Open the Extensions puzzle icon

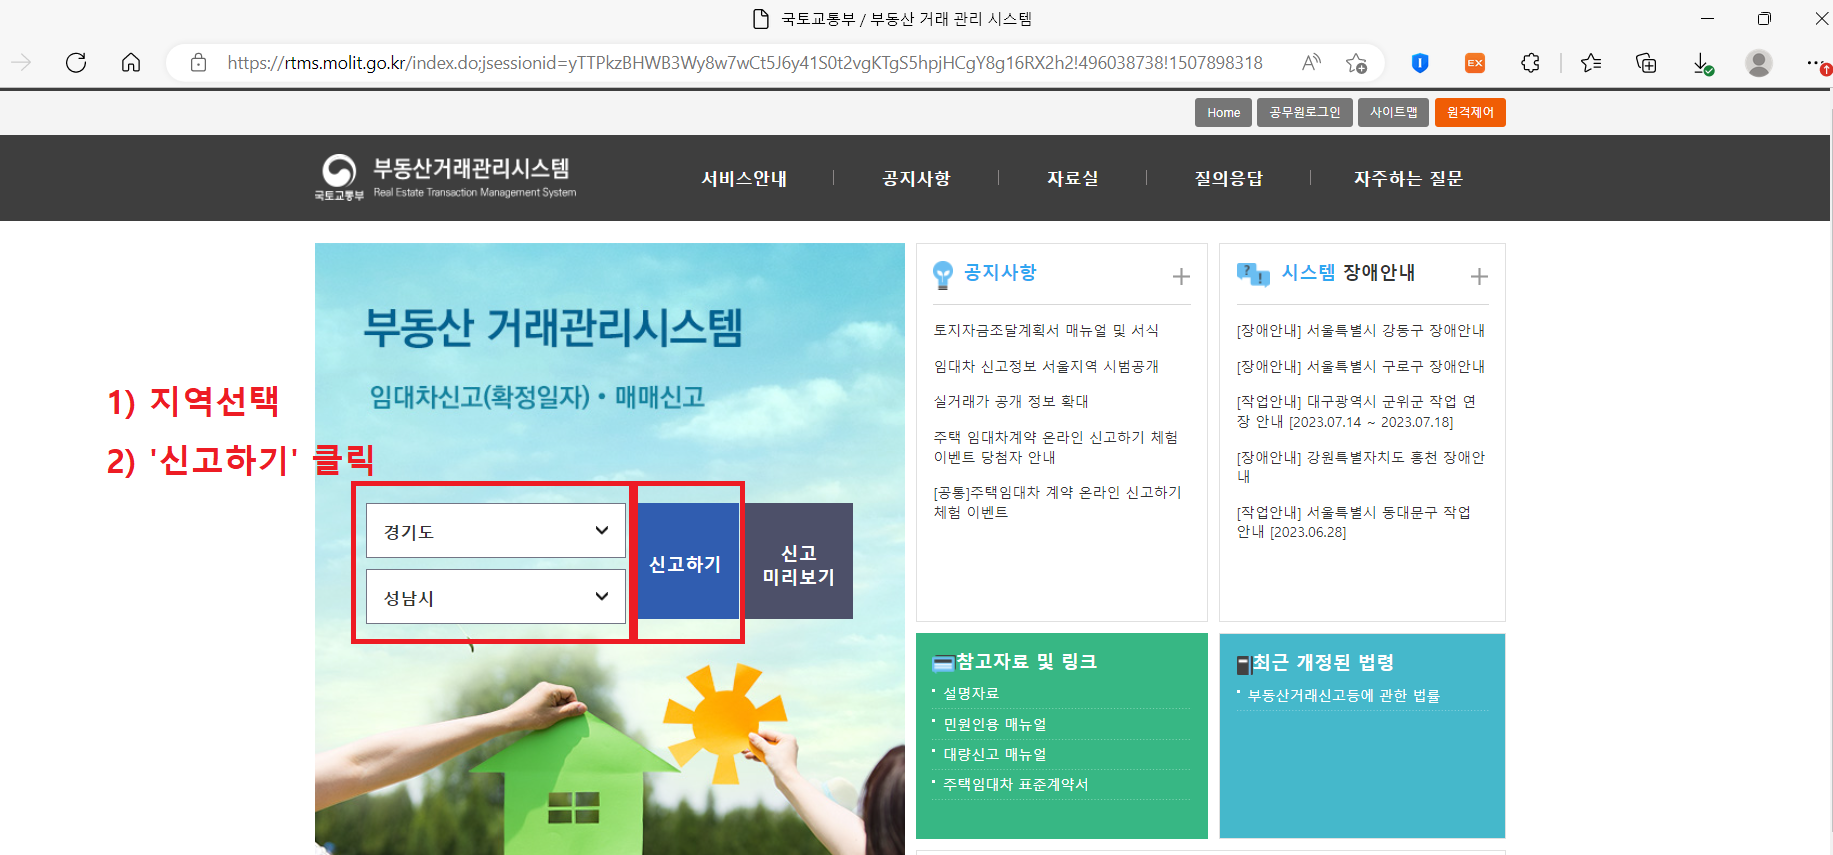tap(1530, 63)
